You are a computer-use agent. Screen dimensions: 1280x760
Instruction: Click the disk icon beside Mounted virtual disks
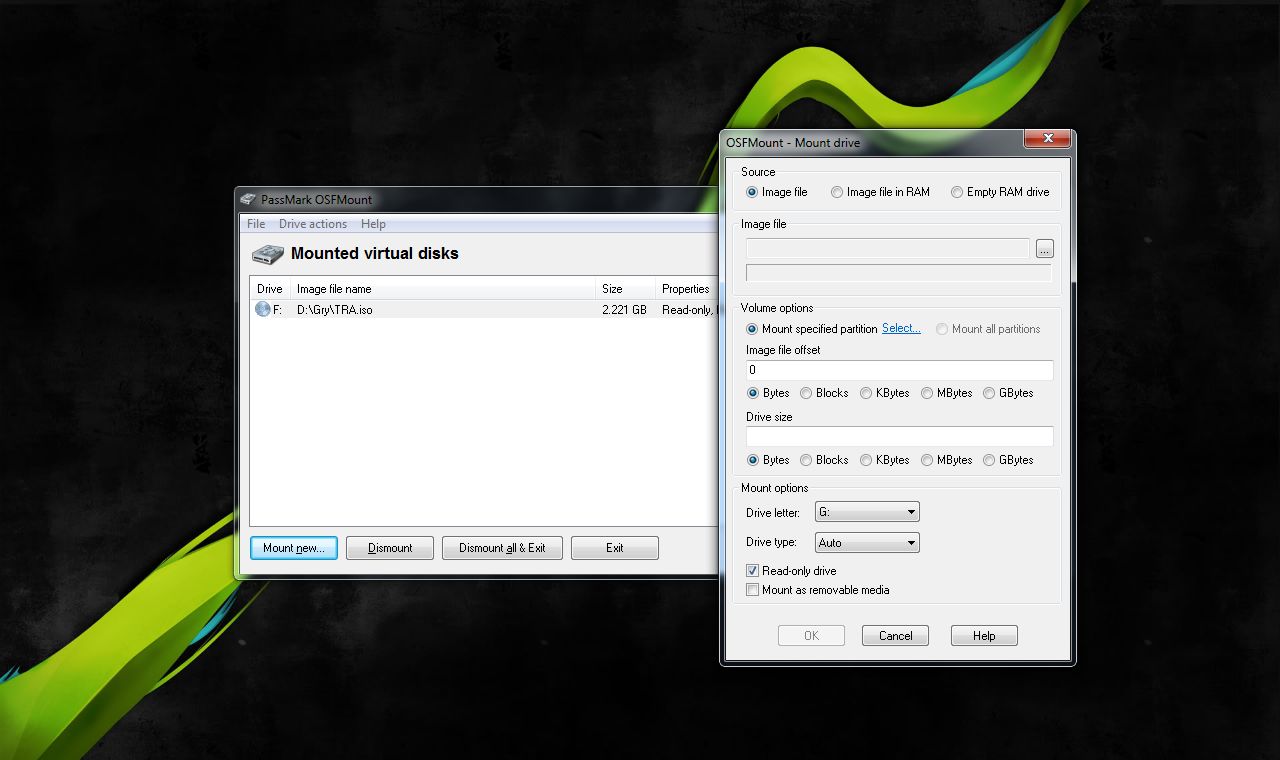click(x=267, y=254)
